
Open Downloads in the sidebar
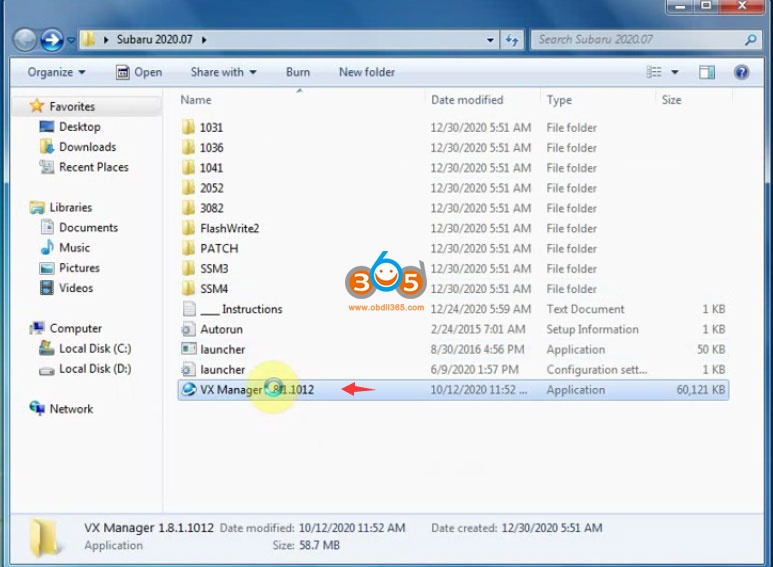point(87,147)
